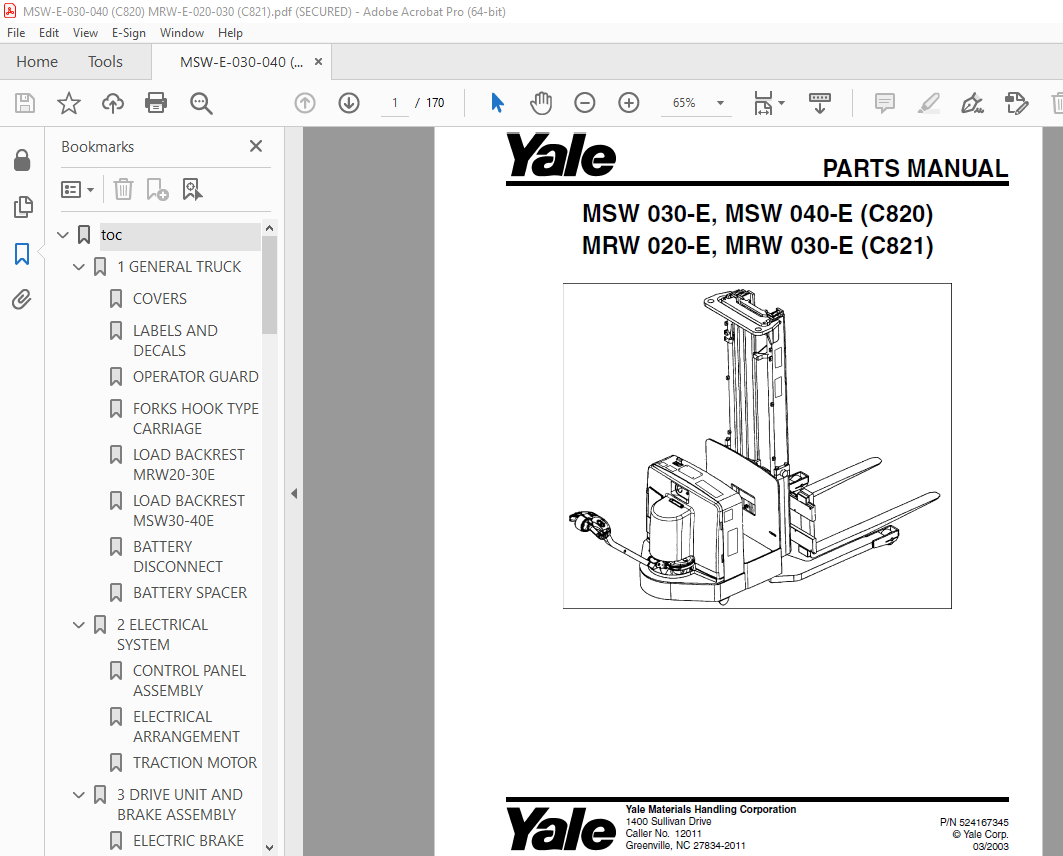The height and width of the screenshot is (856, 1063).
Task: Click the stamp tool icon
Action: coord(1016,103)
